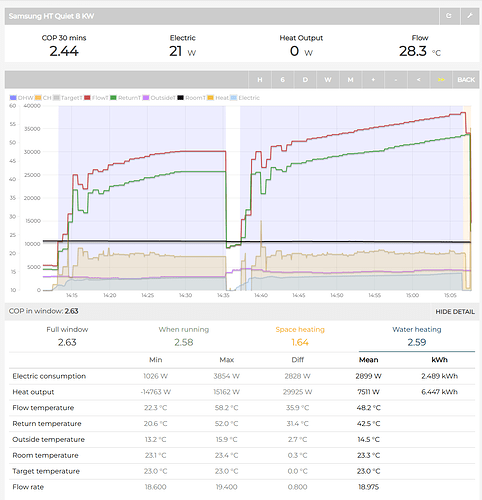The image size is (482, 500).
Task: Click the BACK button
Action: tap(466, 80)
